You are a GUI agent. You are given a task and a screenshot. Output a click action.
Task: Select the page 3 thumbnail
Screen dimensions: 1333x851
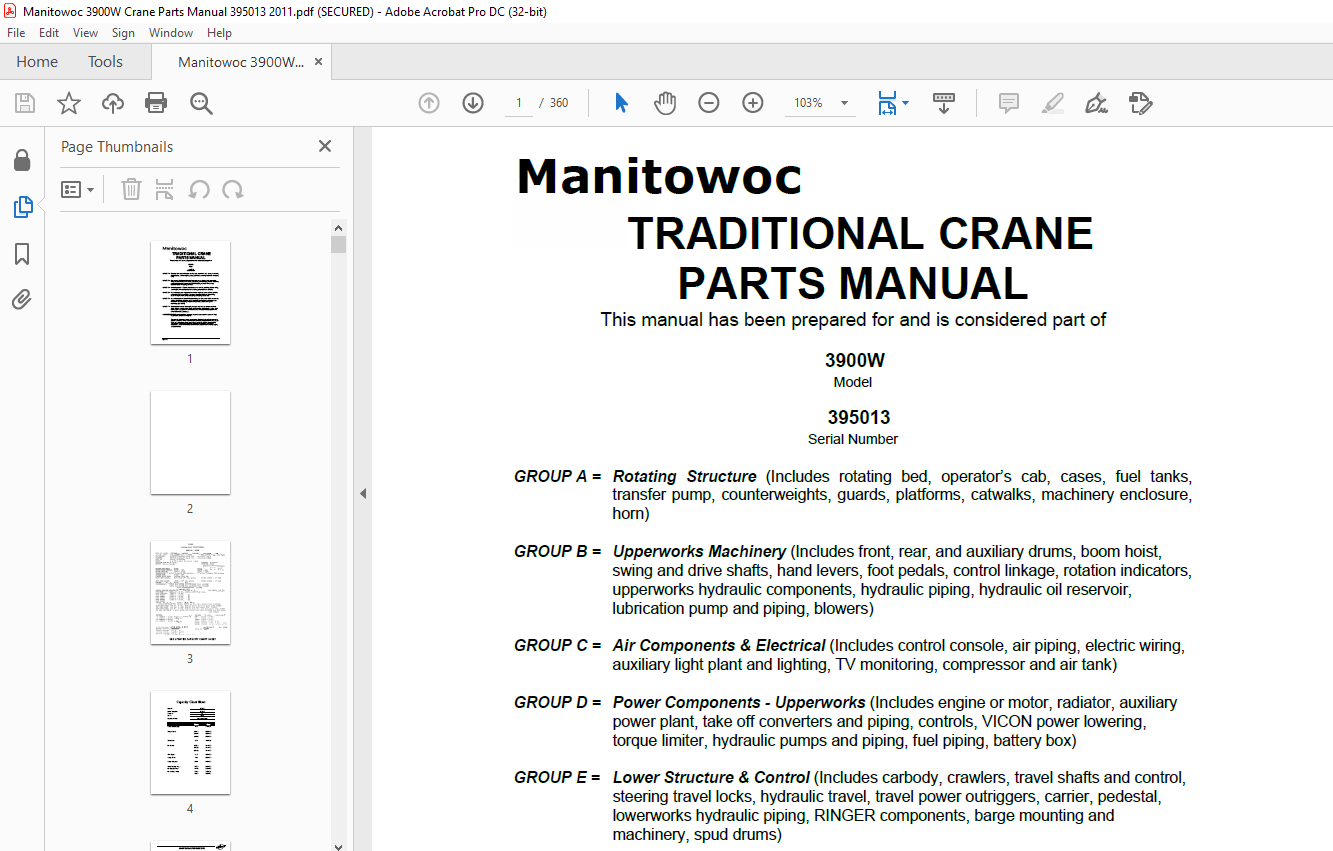[190, 592]
